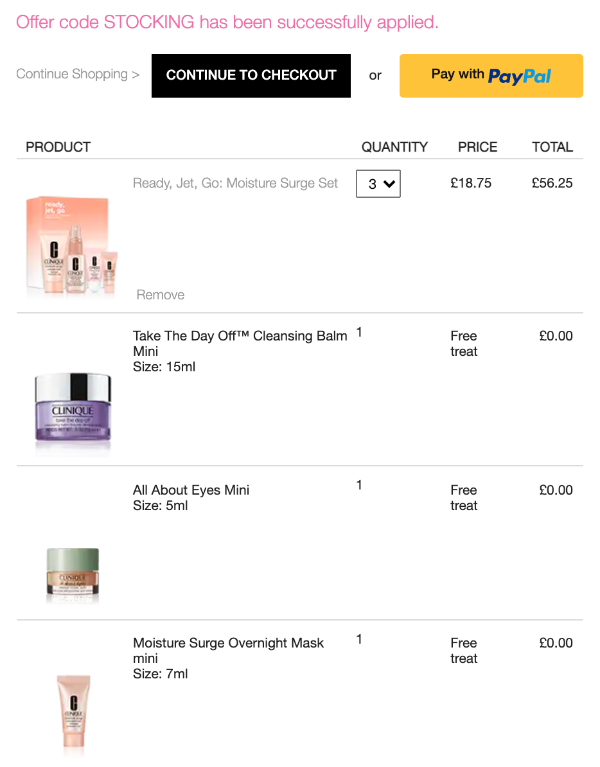600x767 pixels.
Task: Pay with PayPal button
Action: point(491,75)
